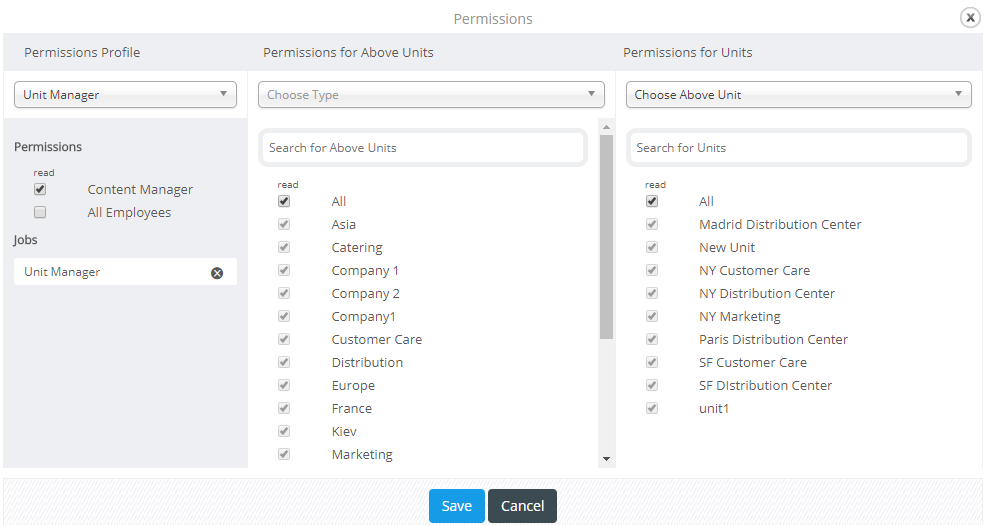Click the above units list scrollbar thumb
This screenshot has height=525, width=987.
click(606, 237)
